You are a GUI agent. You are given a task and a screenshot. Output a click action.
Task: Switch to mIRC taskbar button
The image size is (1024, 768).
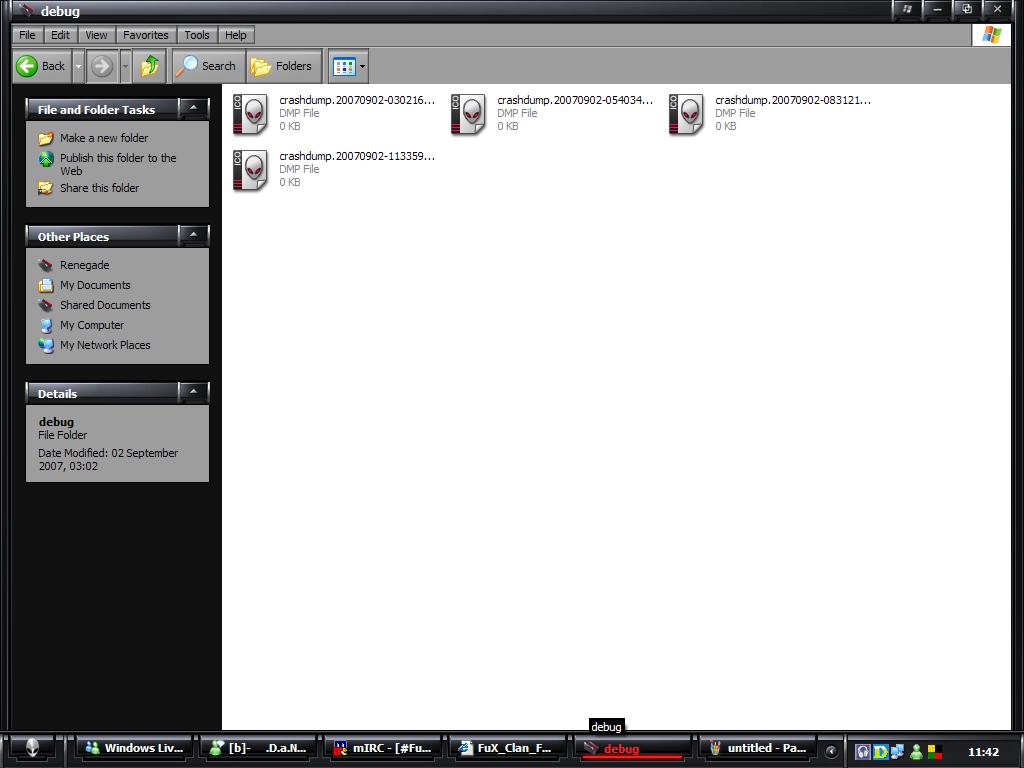point(383,748)
